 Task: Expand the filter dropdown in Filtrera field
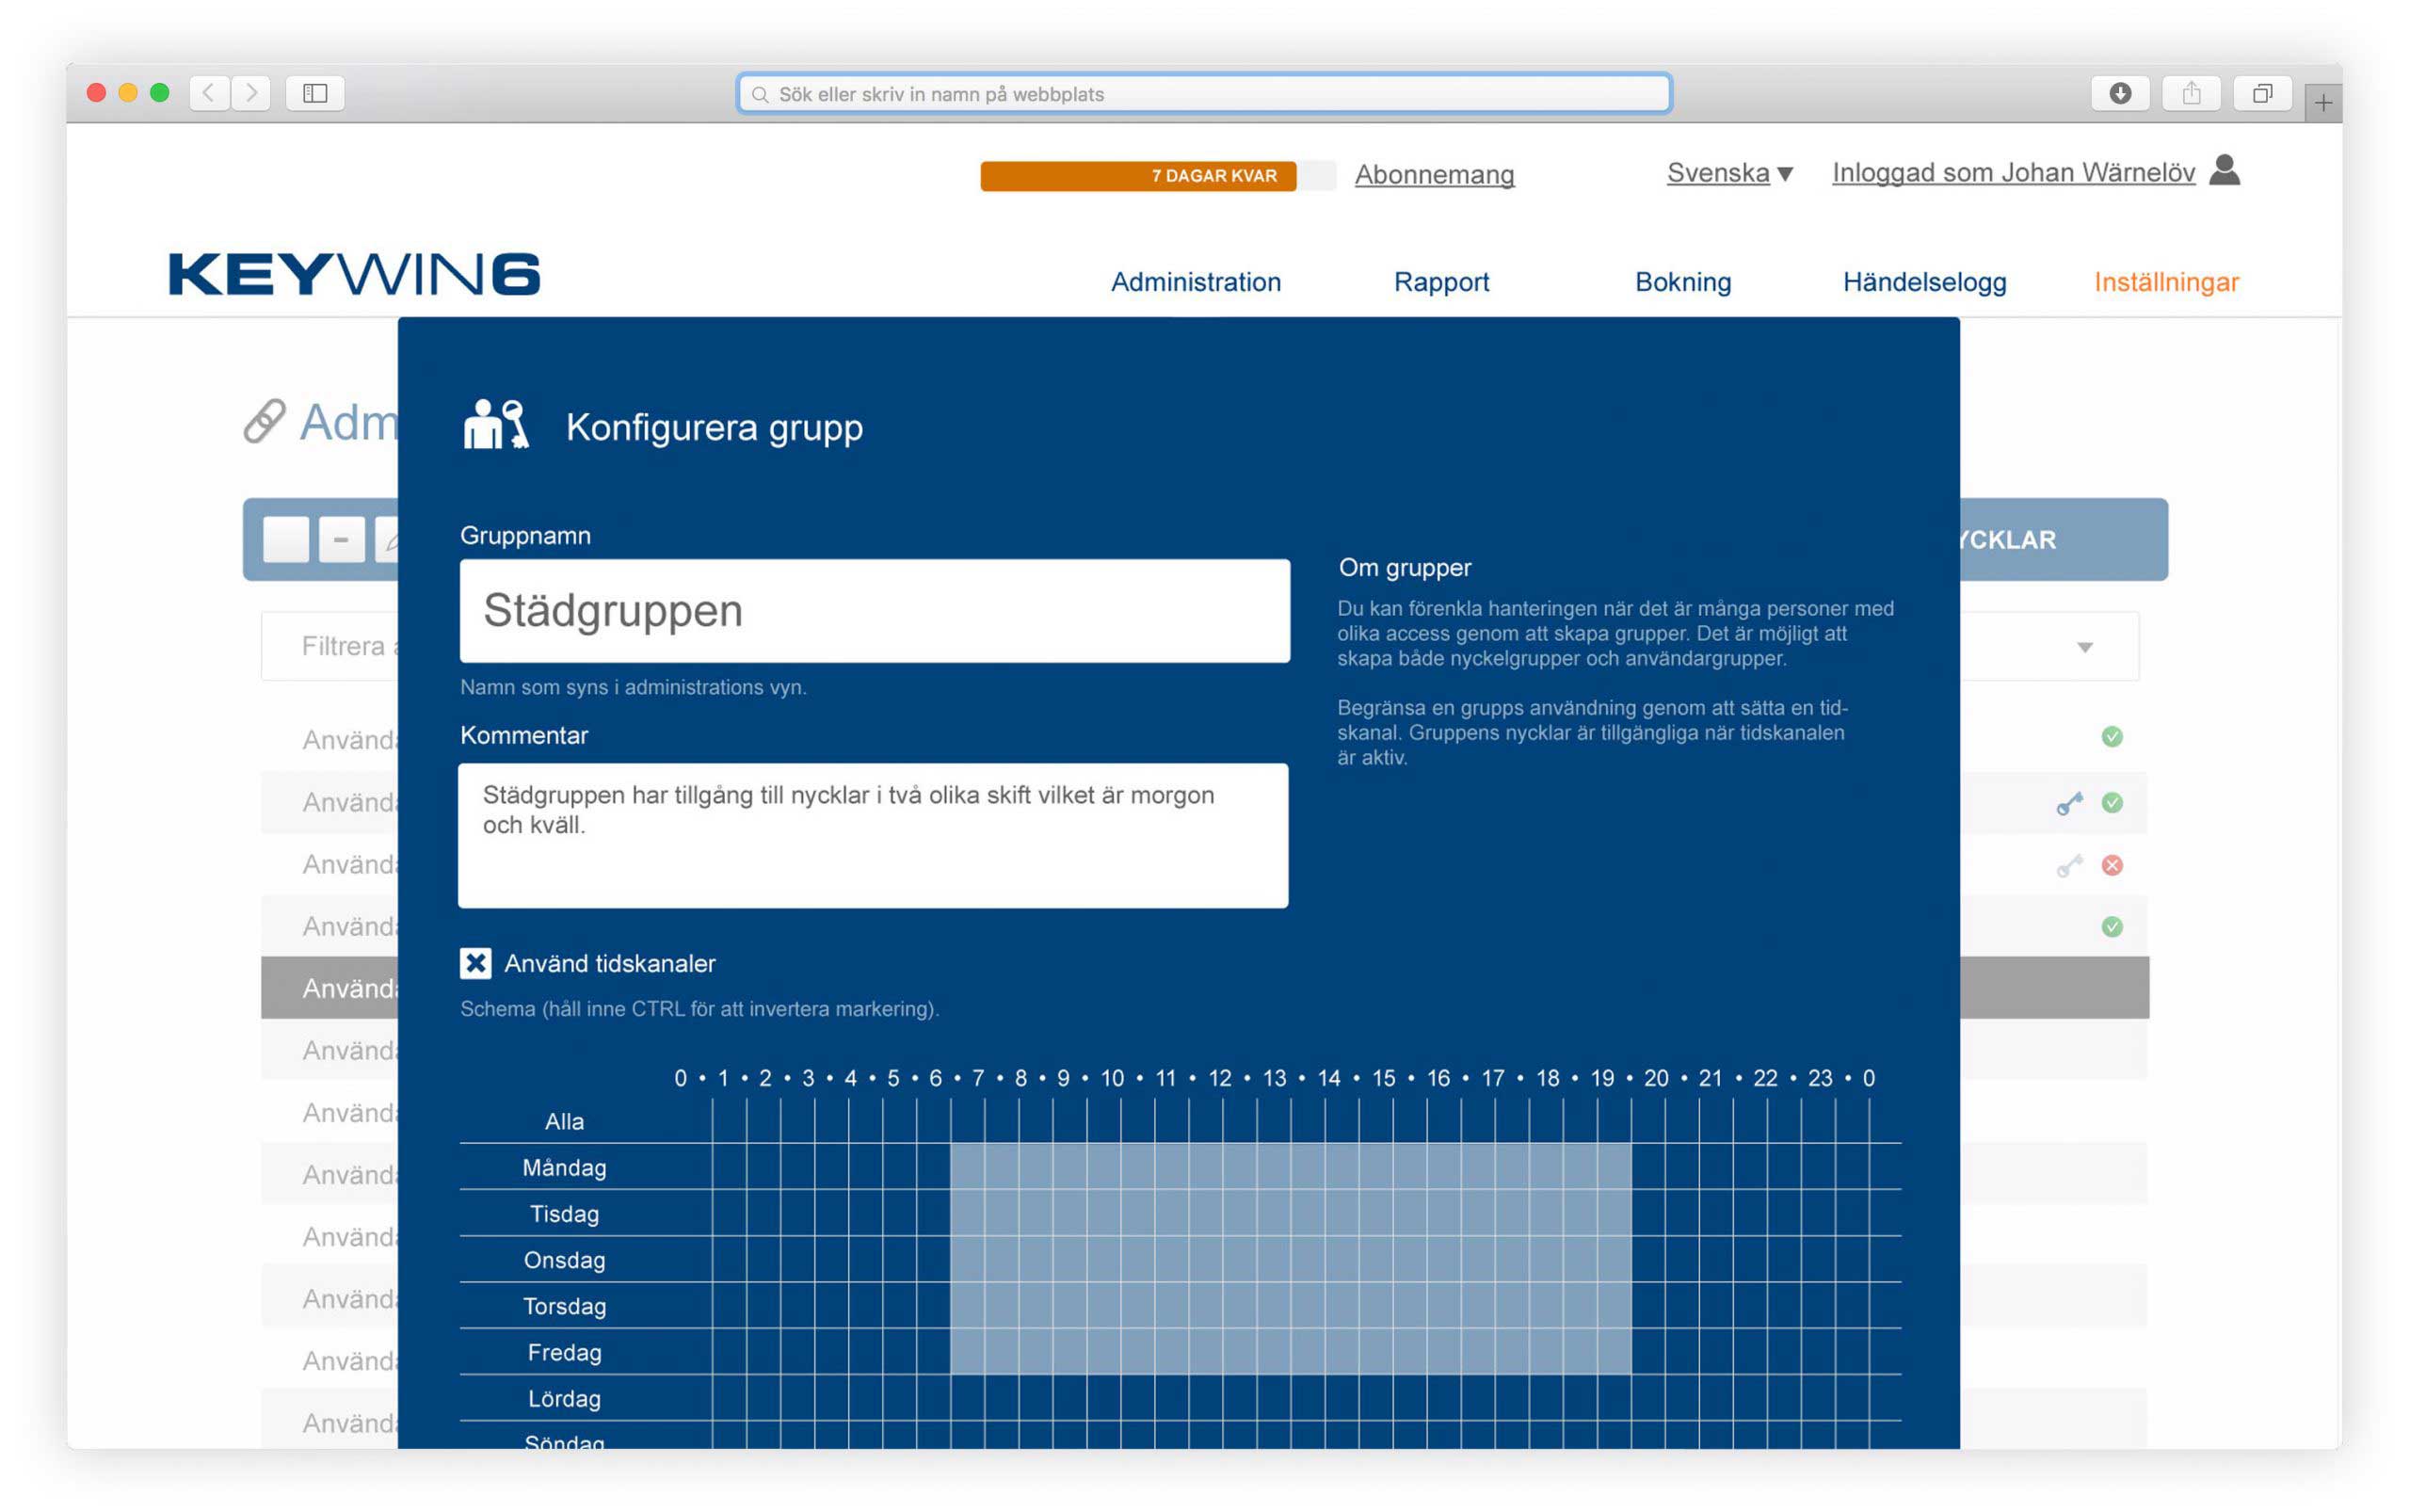pos(2084,648)
